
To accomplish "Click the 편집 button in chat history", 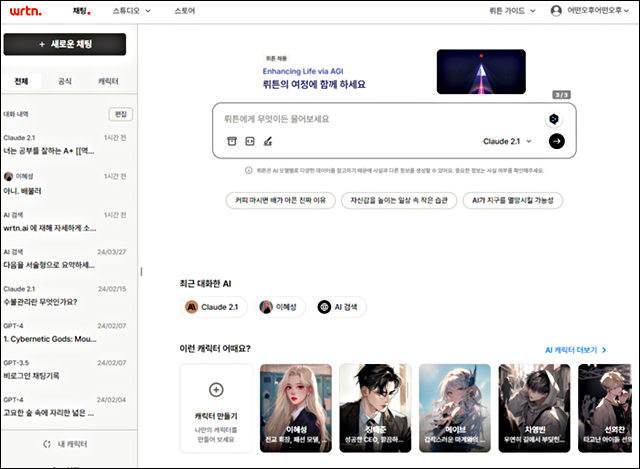I will pos(121,114).
